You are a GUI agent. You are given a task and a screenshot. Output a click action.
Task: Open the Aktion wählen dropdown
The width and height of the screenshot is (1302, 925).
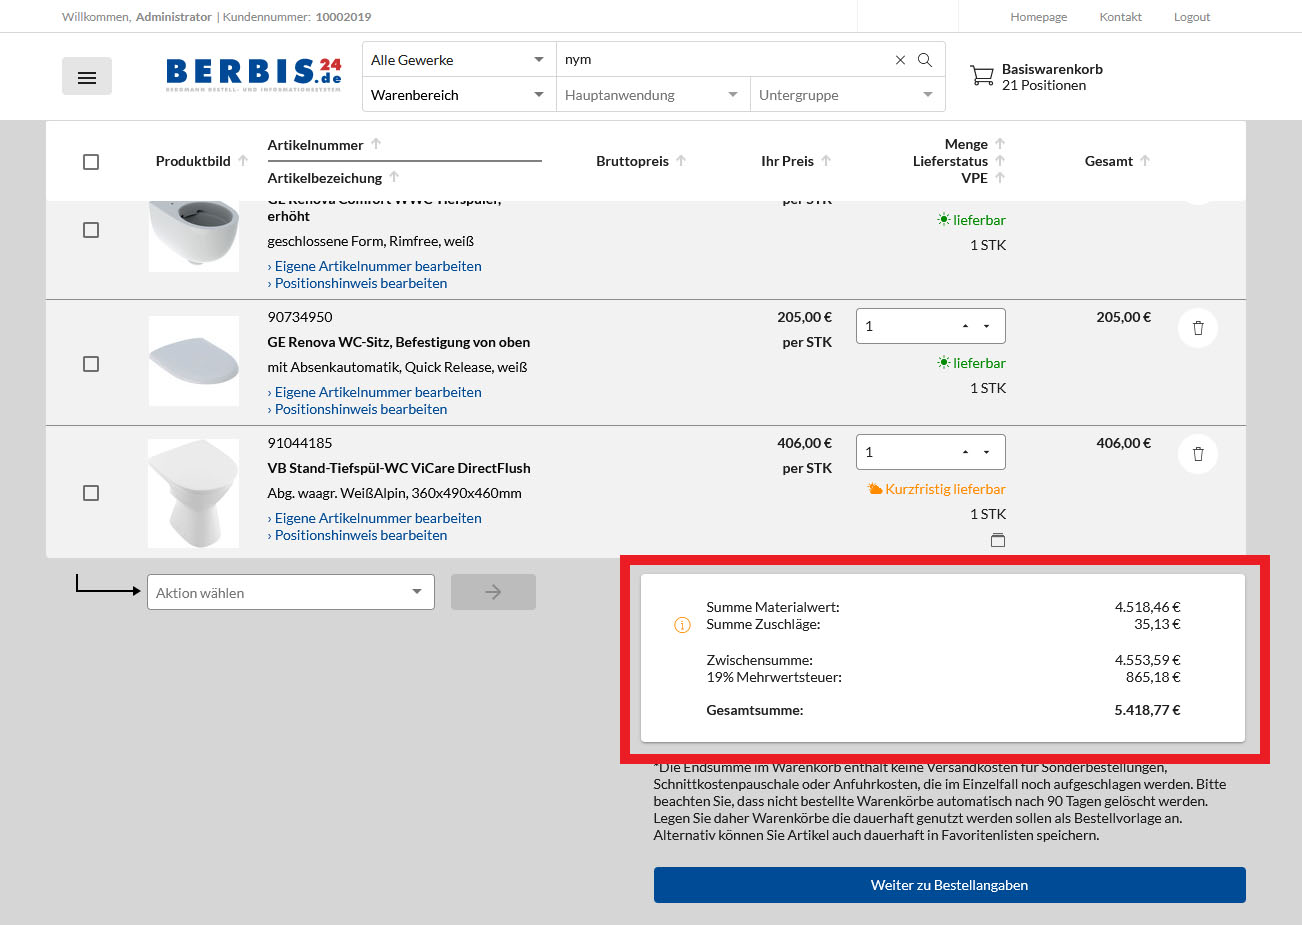pos(291,592)
